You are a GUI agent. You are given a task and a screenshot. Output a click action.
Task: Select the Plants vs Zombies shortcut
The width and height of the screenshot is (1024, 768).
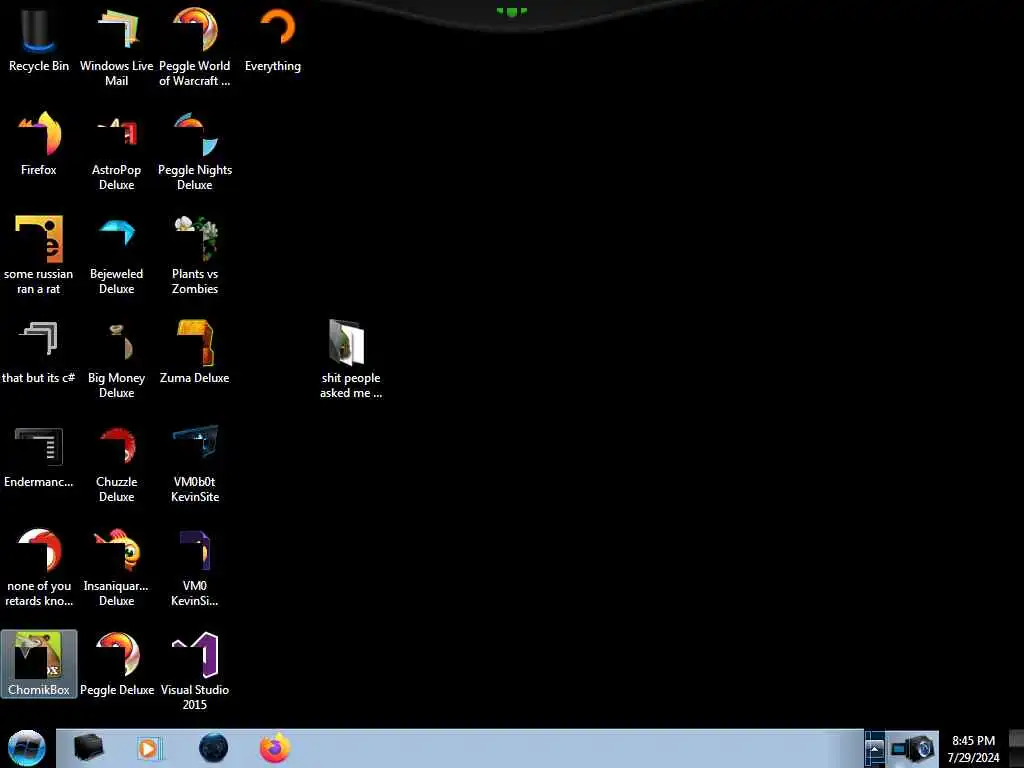(x=195, y=255)
